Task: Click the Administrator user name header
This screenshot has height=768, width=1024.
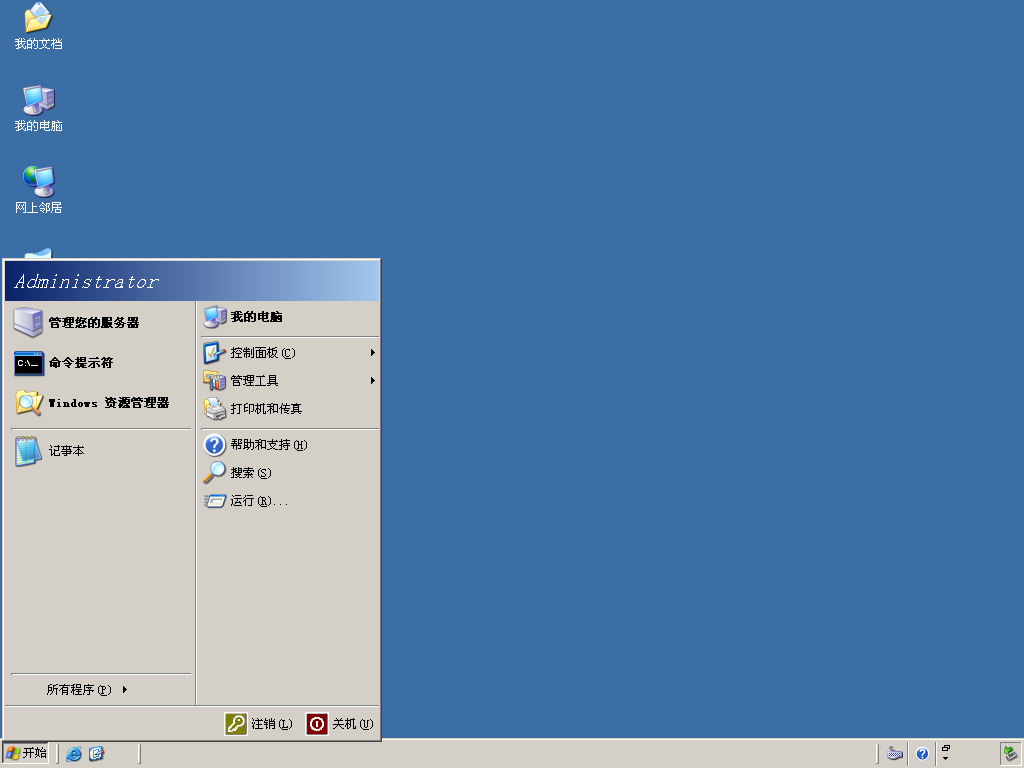Action: point(86,281)
